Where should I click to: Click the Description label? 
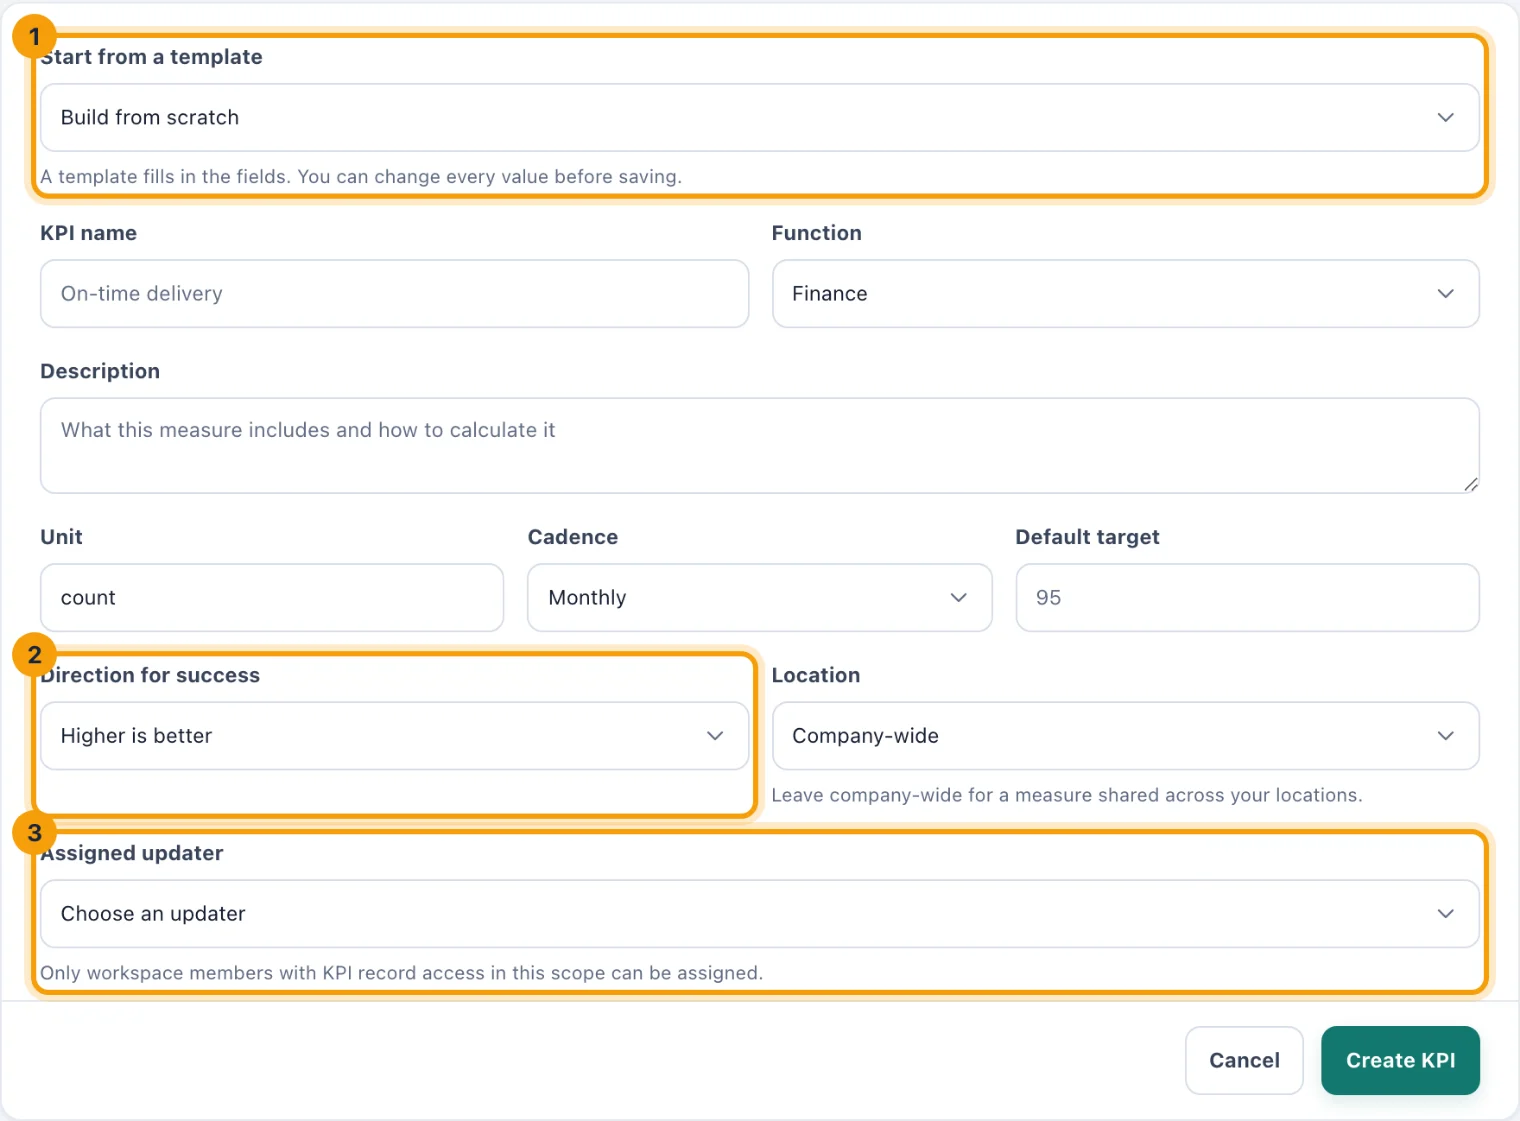(x=100, y=372)
